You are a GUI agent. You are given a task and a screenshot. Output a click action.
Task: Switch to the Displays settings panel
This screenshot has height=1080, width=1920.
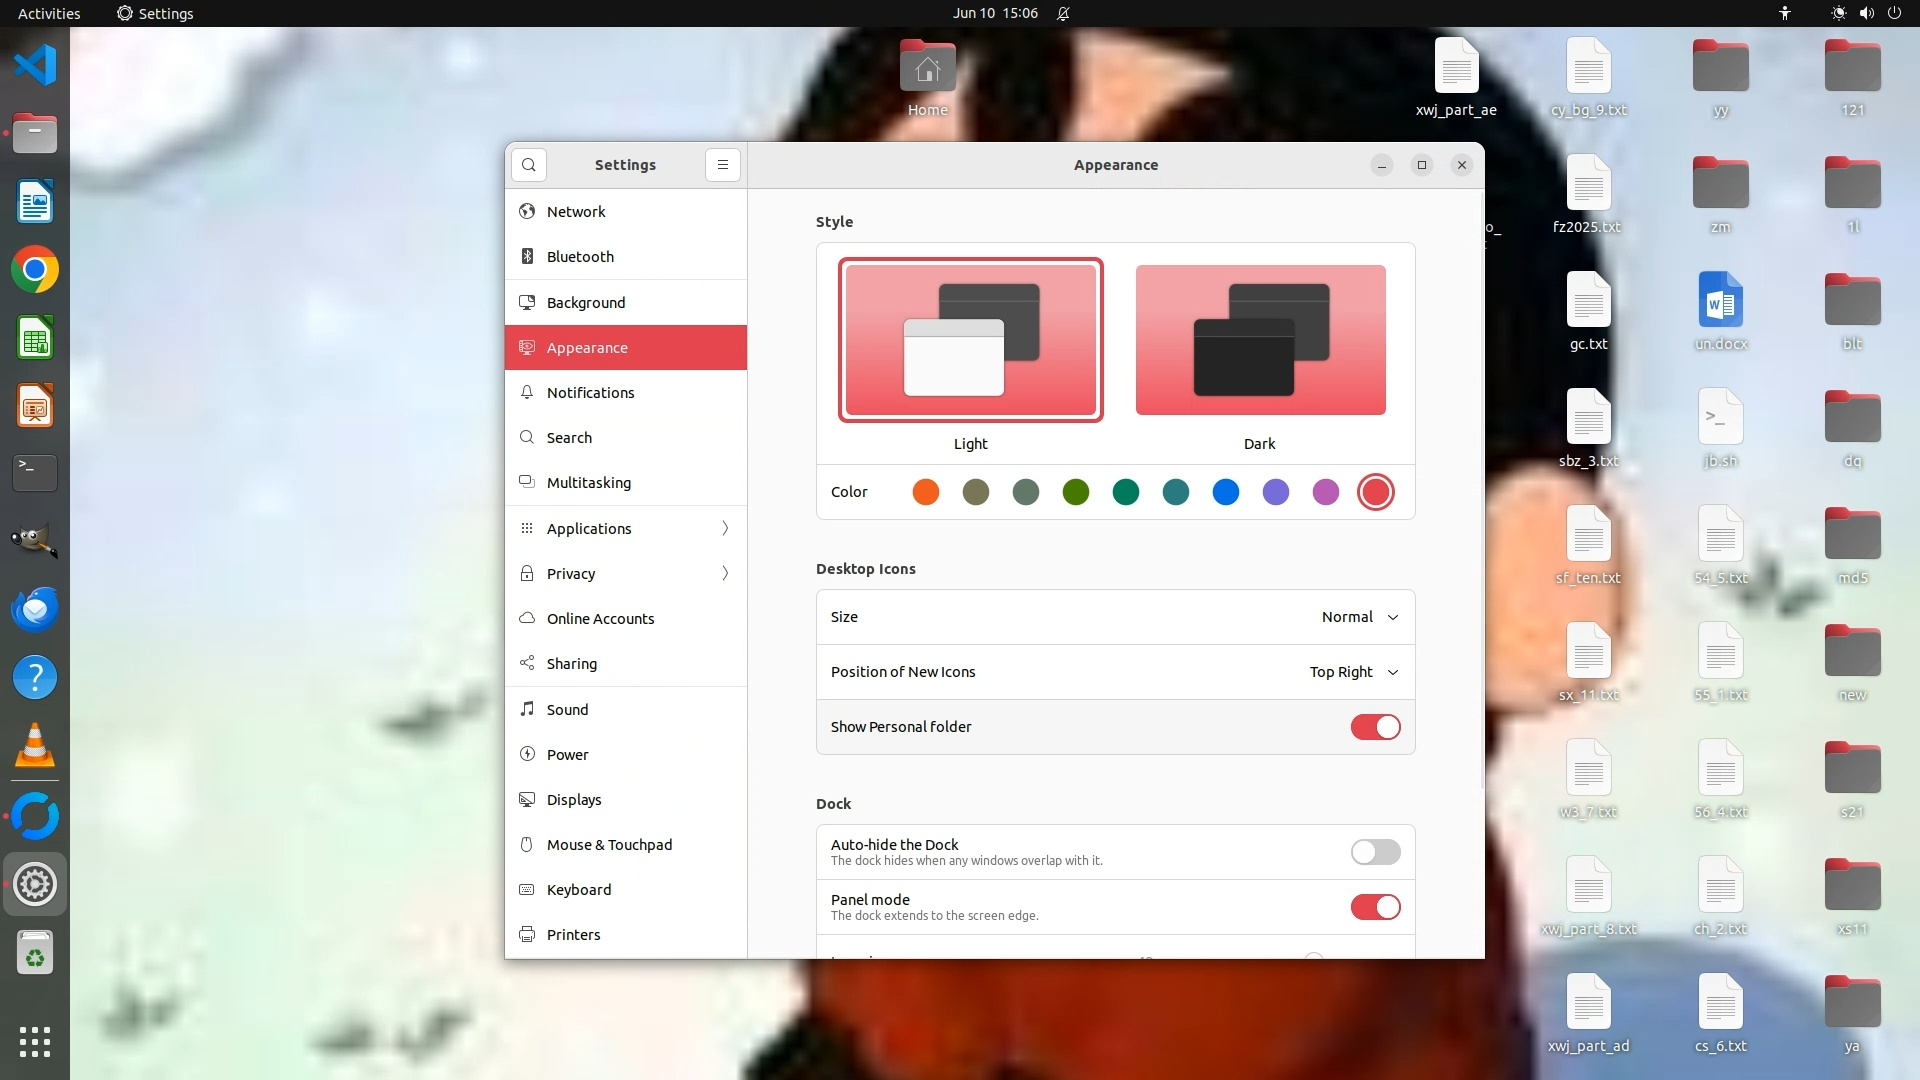[574, 800]
